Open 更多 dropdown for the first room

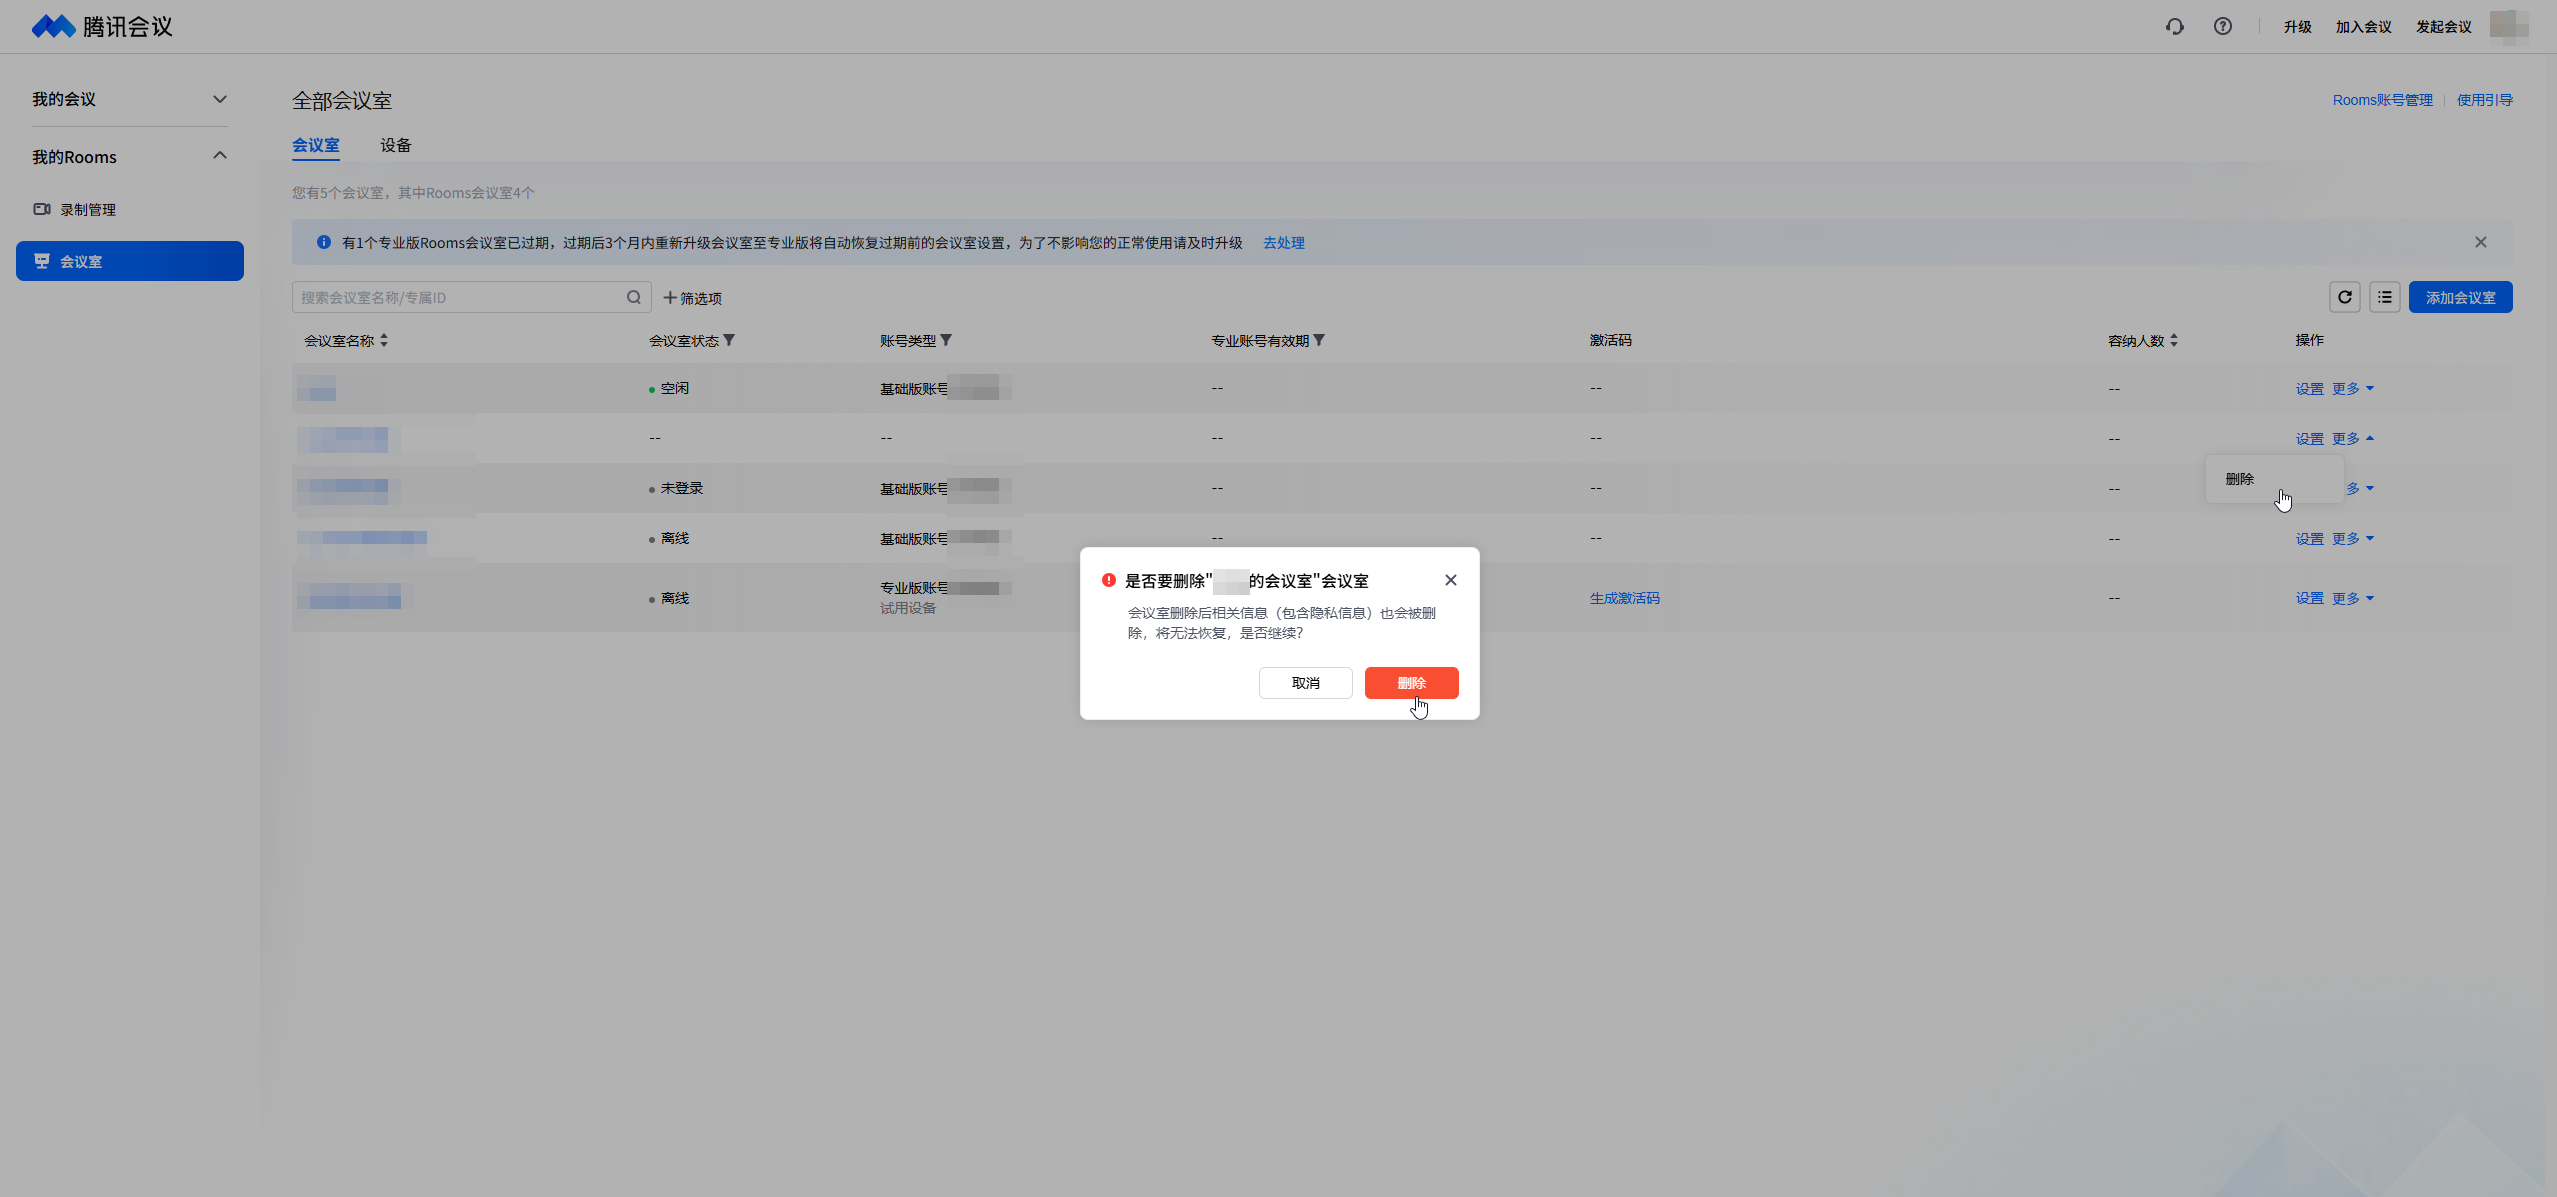2352,388
